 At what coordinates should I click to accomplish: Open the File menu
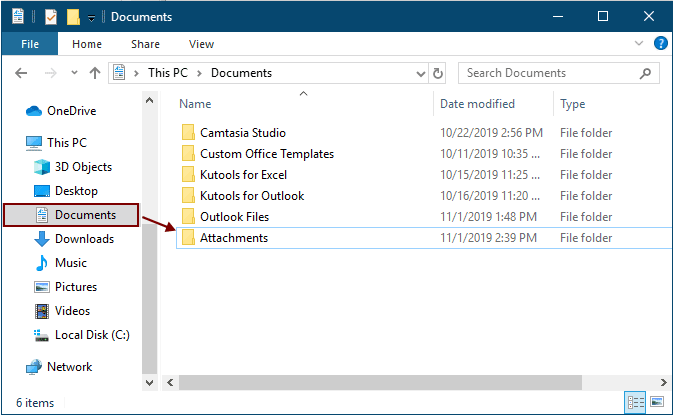[x=30, y=44]
